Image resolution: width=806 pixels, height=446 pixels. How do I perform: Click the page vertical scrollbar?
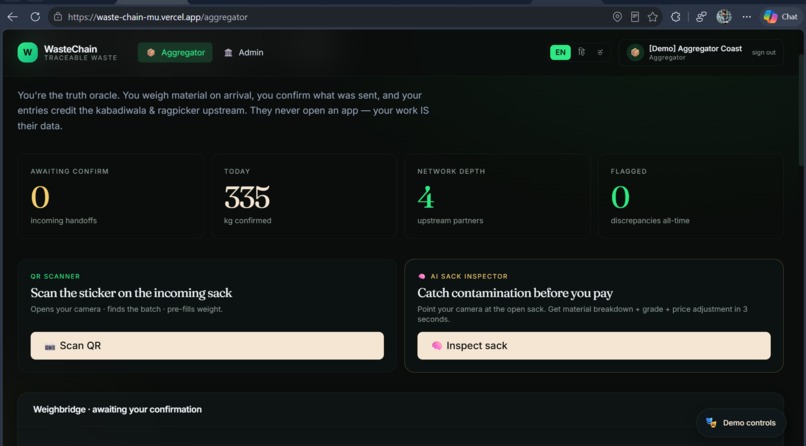(x=802, y=110)
